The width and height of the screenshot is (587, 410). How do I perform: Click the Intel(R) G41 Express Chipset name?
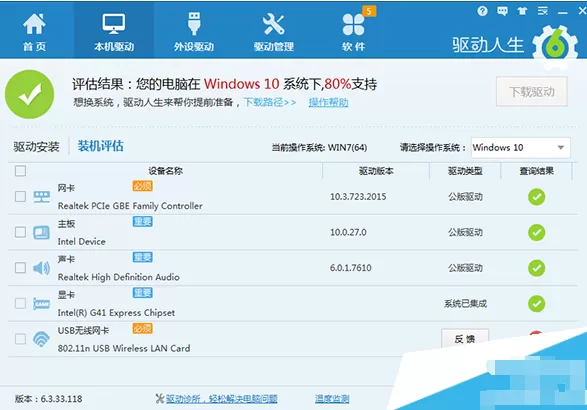pyautogui.click(x=116, y=313)
